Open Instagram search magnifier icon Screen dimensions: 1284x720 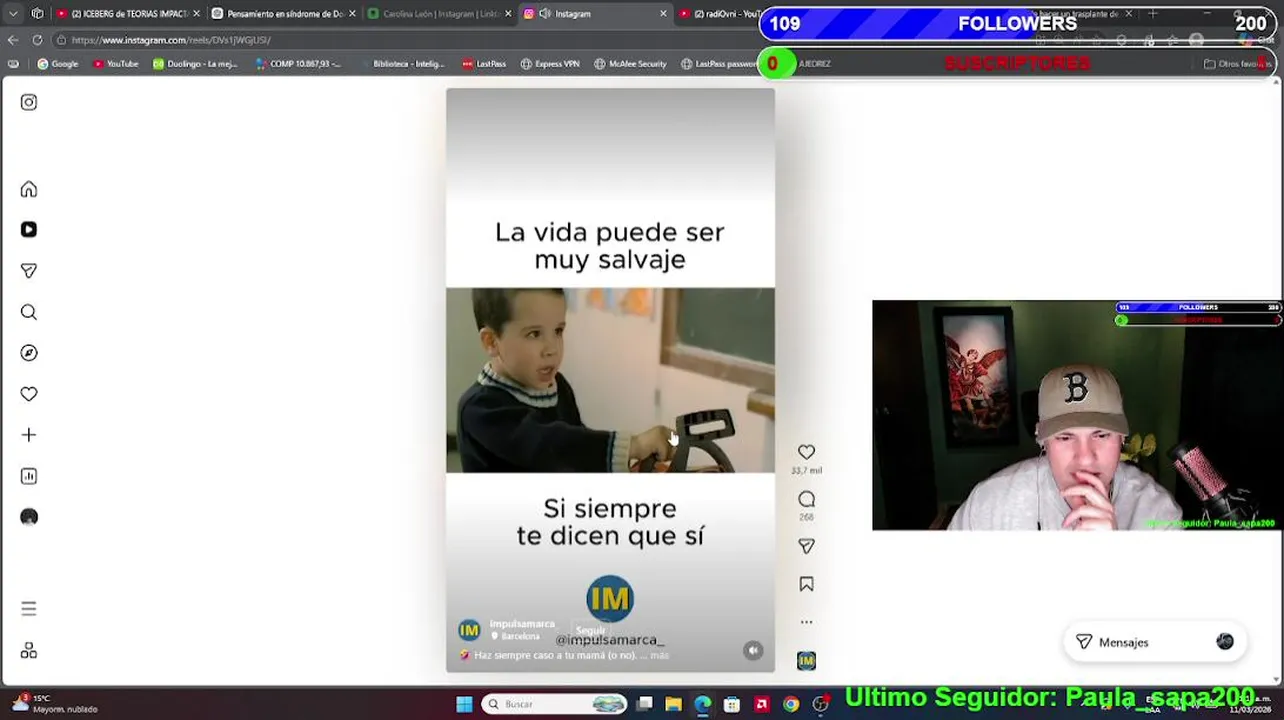click(29, 312)
